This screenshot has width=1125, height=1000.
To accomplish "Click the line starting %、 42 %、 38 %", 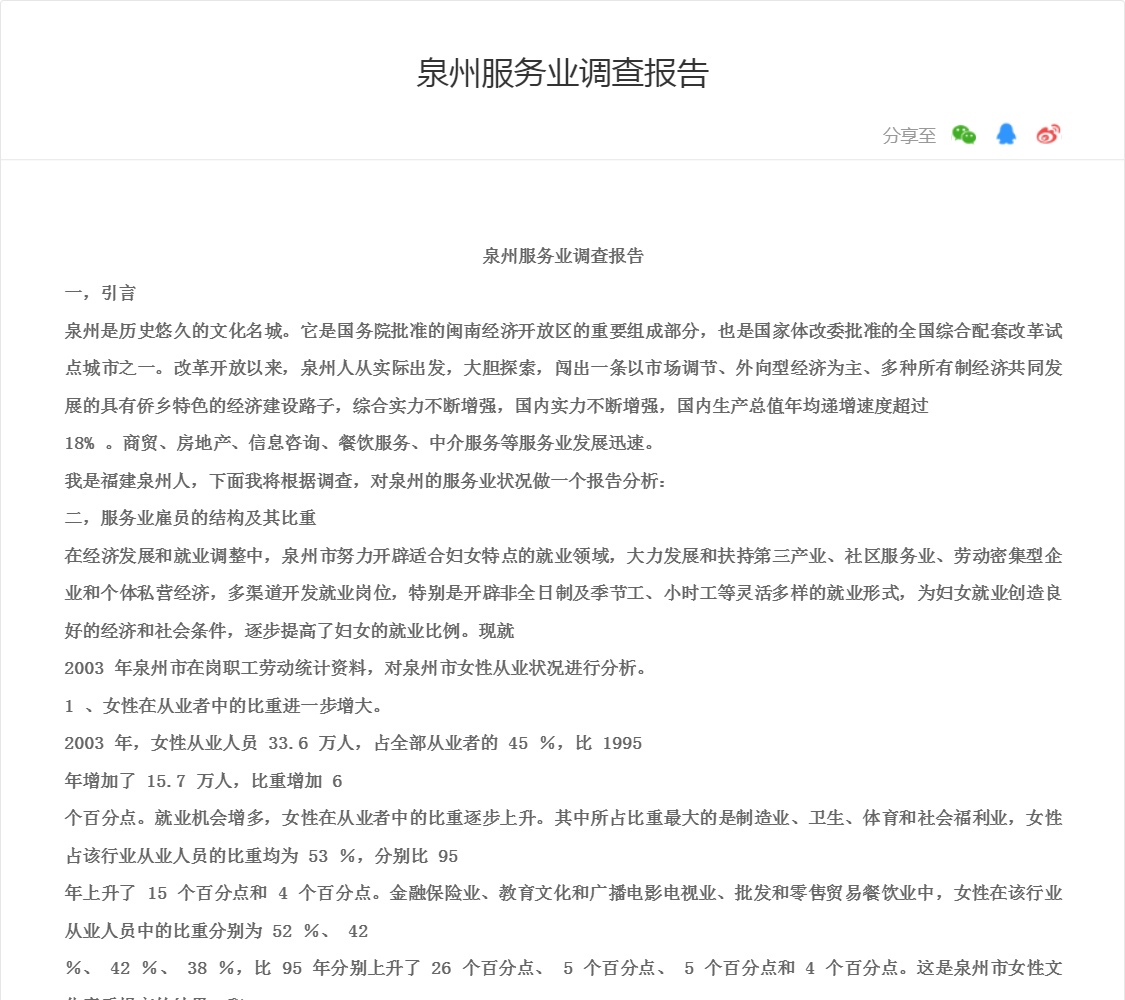I will point(563,968).
